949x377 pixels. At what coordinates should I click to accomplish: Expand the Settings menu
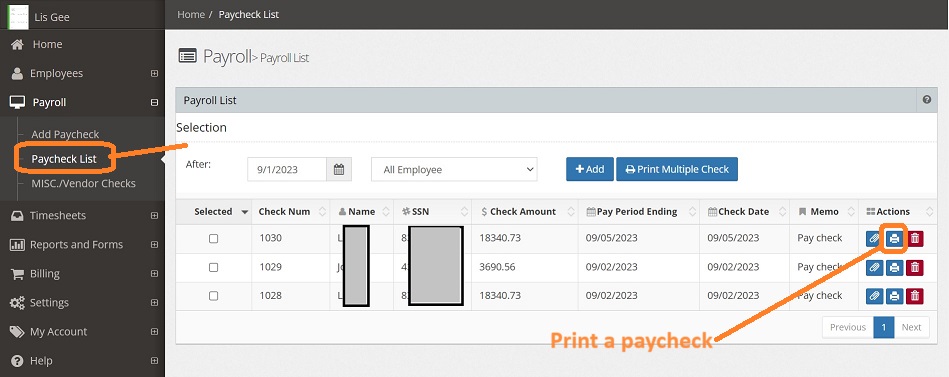coord(154,303)
